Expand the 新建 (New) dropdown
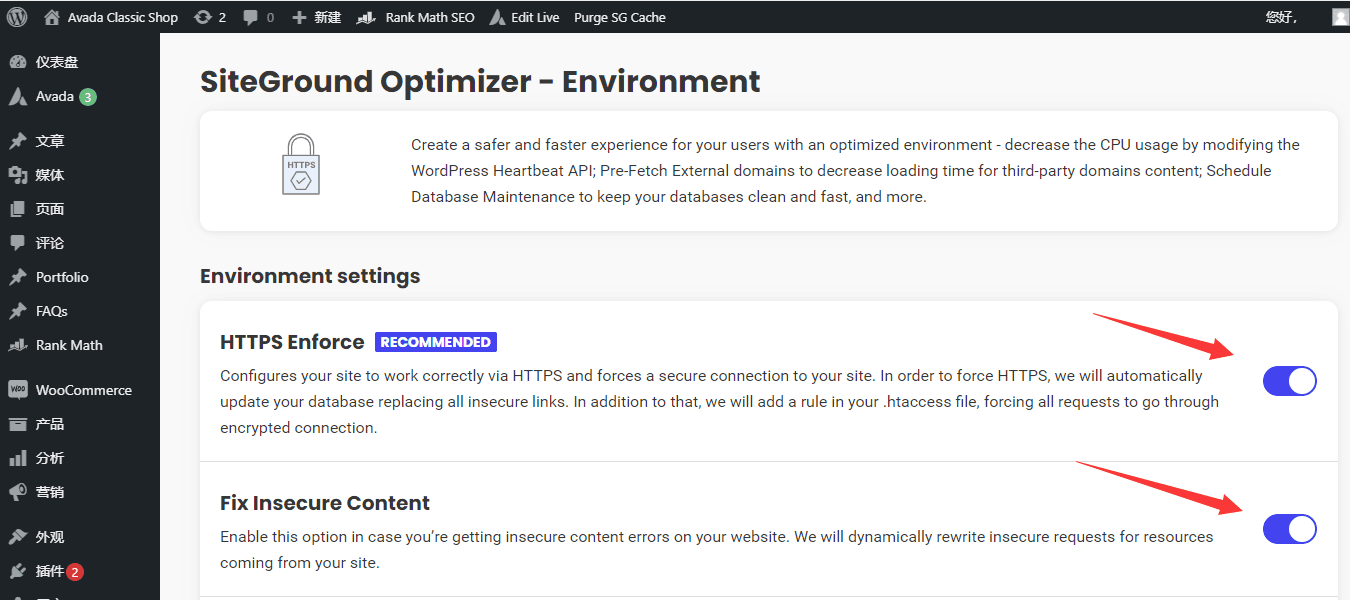The image size is (1350, 600). point(316,17)
